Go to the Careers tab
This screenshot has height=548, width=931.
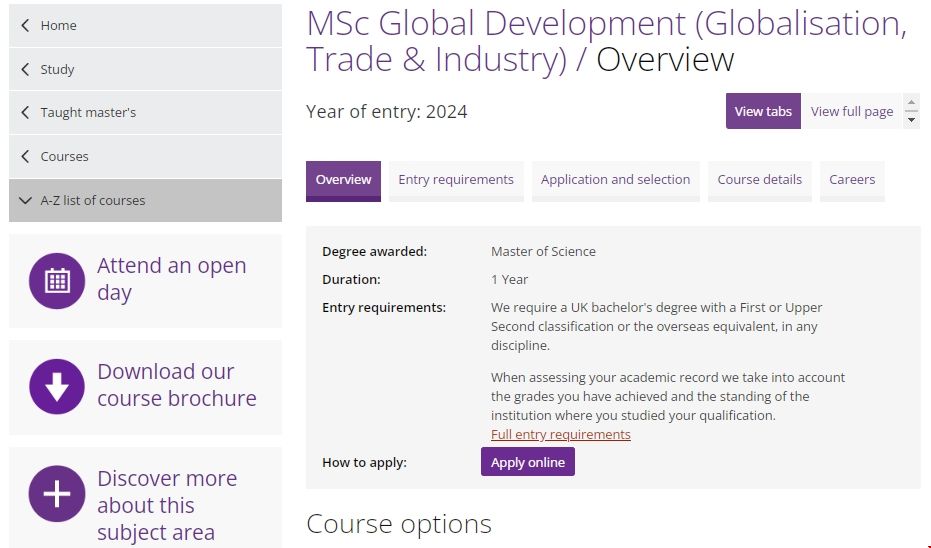851,180
